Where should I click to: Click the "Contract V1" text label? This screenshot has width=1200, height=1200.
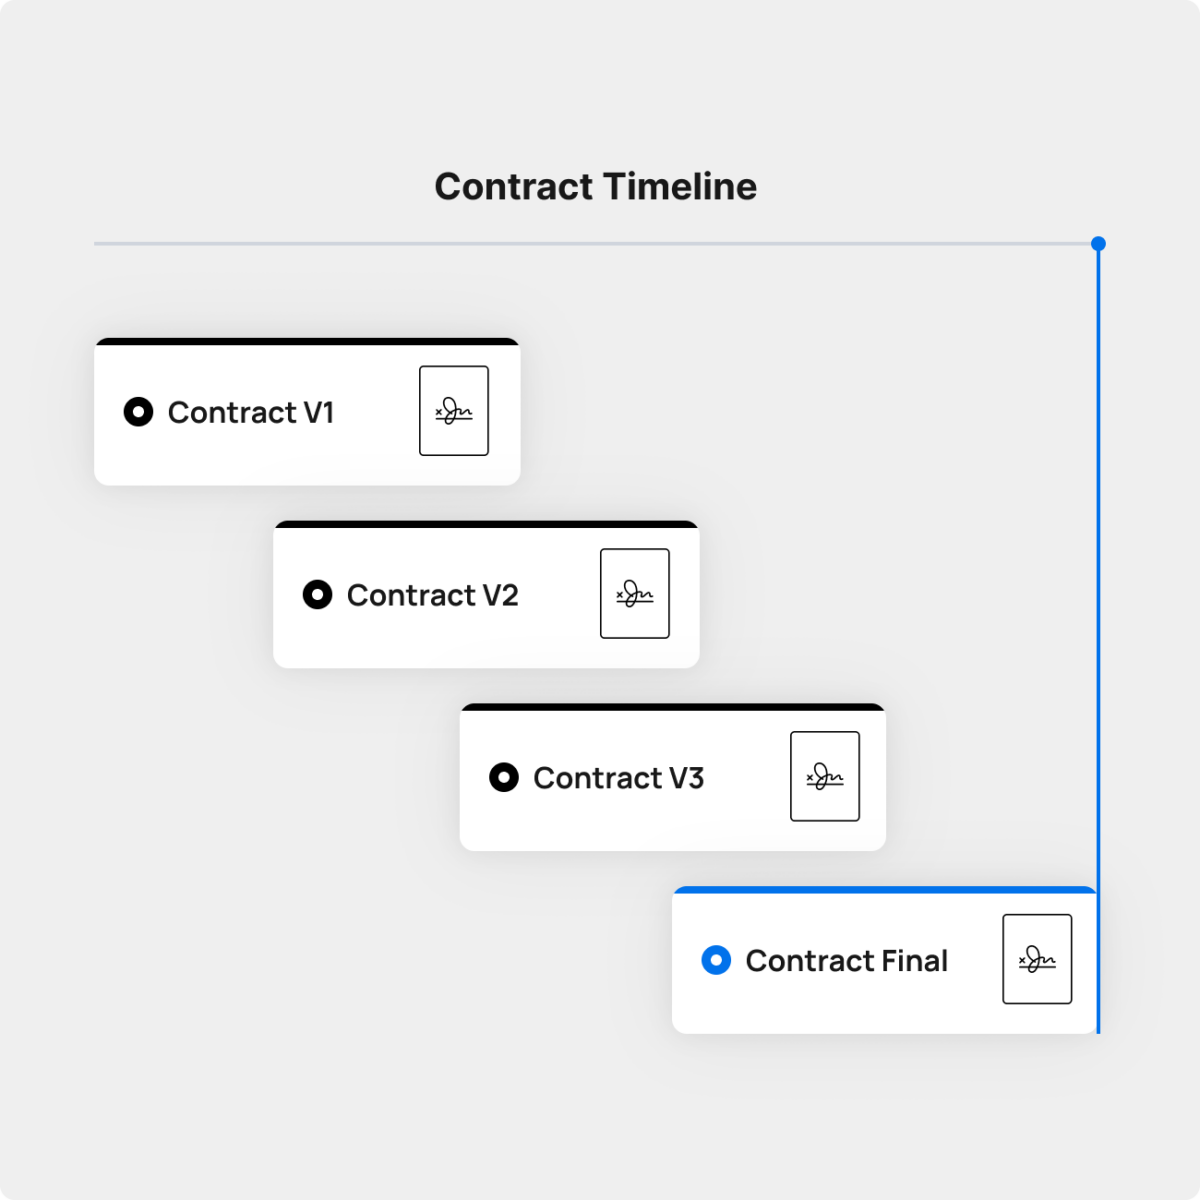pyautogui.click(x=251, y=412)
